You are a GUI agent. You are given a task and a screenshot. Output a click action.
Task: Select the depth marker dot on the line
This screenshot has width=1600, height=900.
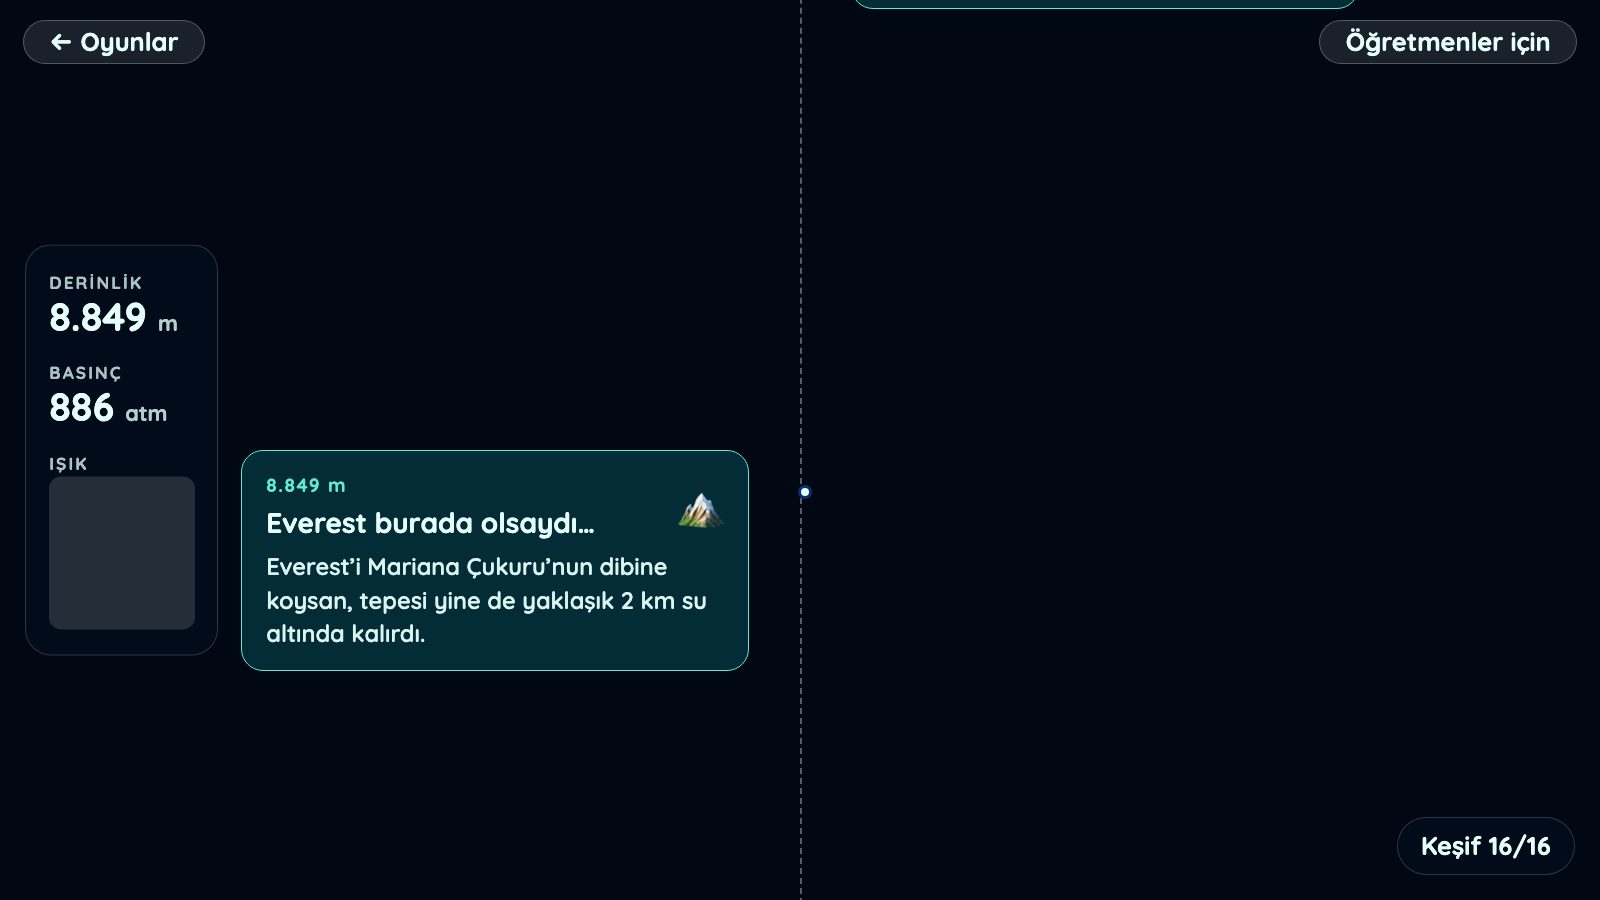pyautogui.click(x=805, y=492)
